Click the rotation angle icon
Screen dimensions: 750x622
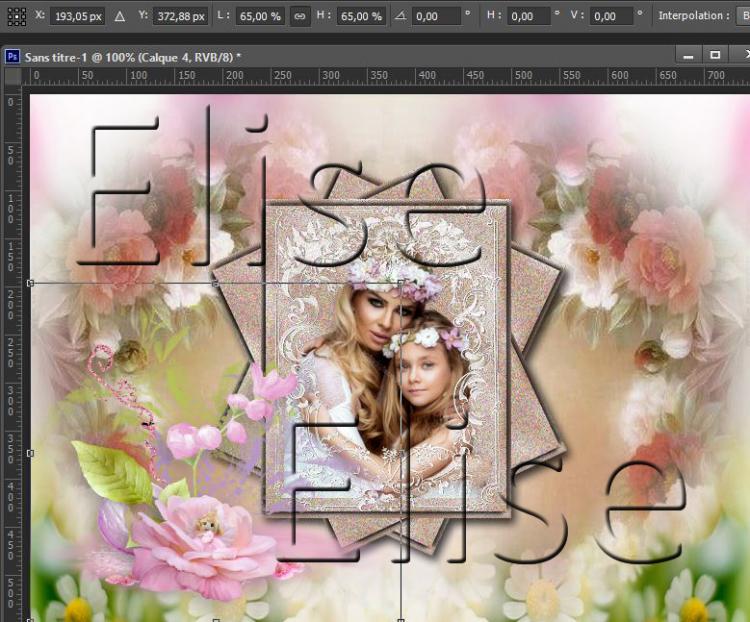401,16
